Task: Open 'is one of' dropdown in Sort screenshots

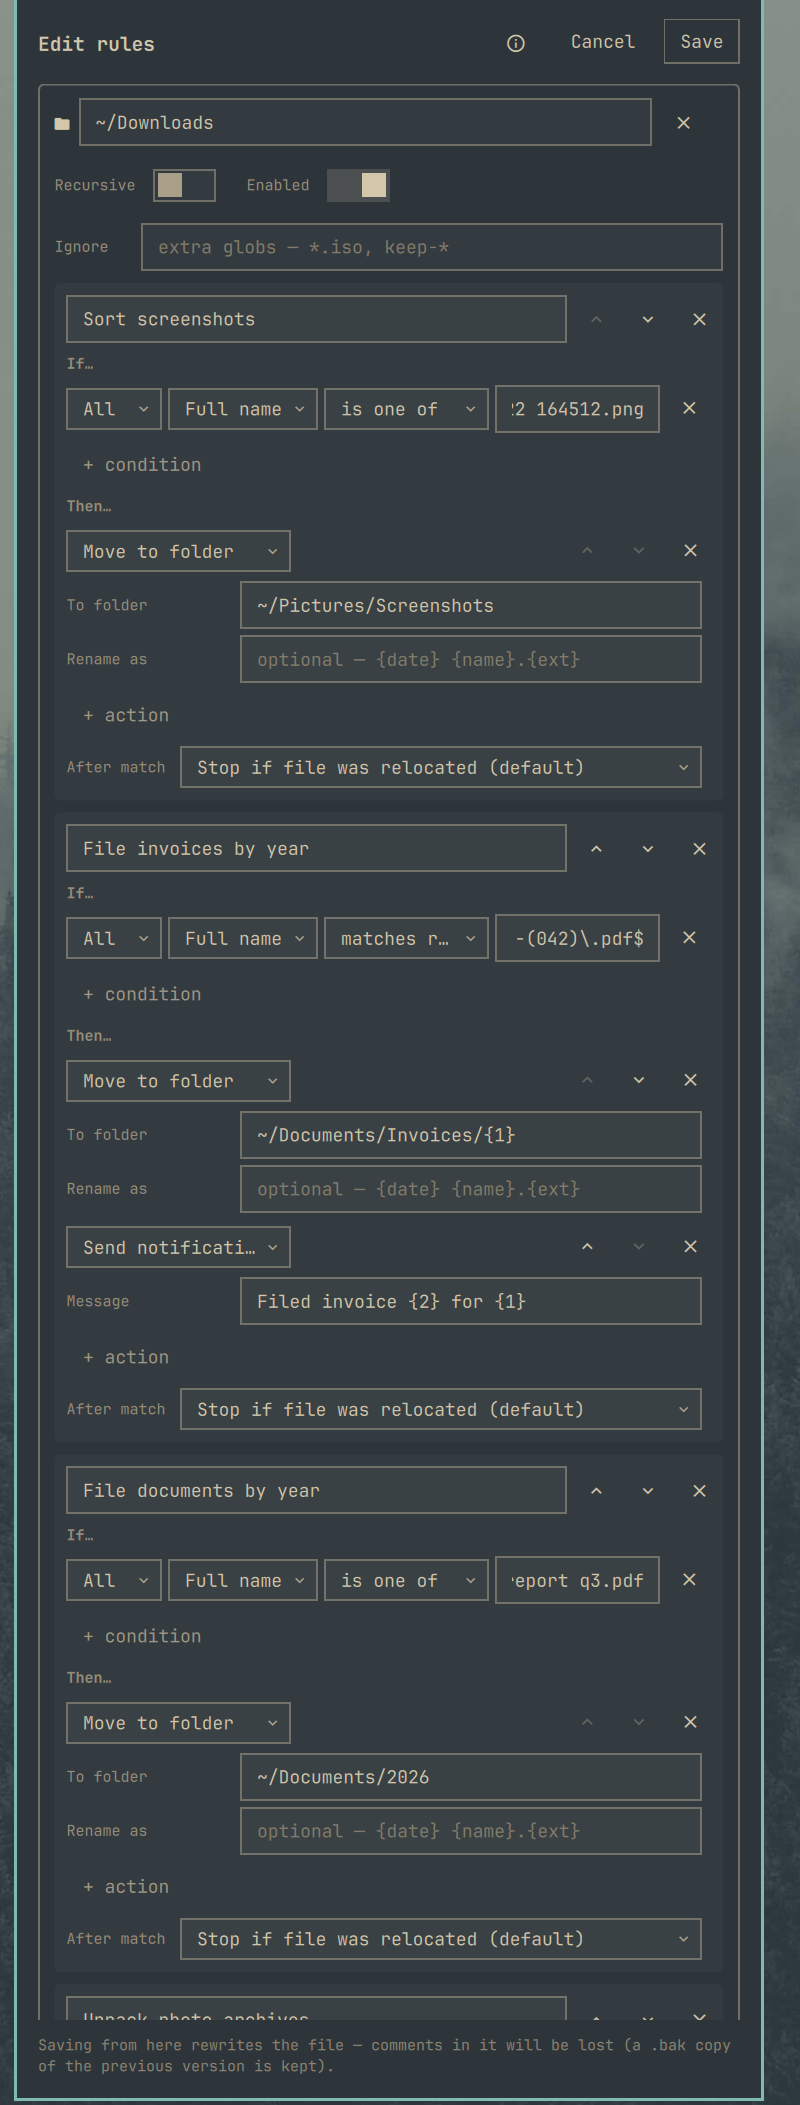Action: 407,409
